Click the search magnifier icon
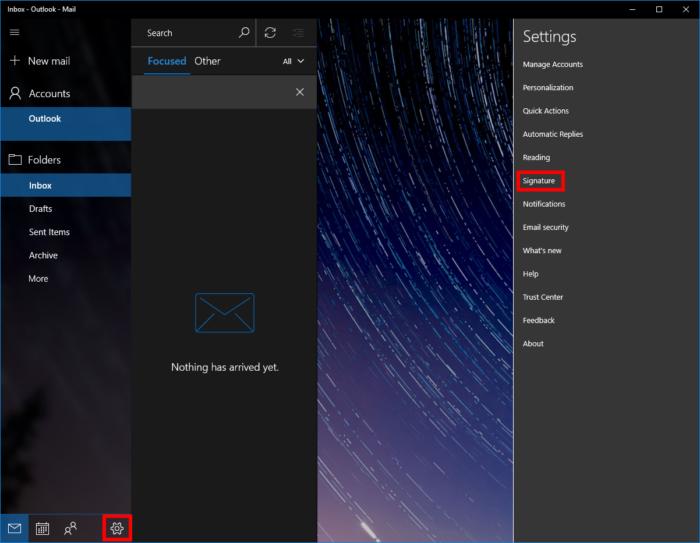The width and height of the screenshot is (700, 543). point(244,32)
